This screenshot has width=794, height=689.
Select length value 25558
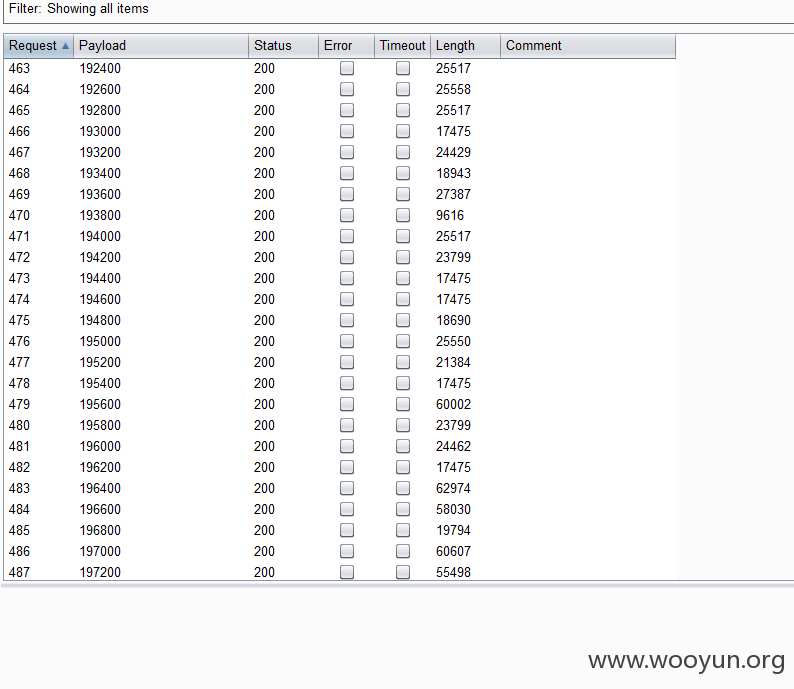point(453,90)
